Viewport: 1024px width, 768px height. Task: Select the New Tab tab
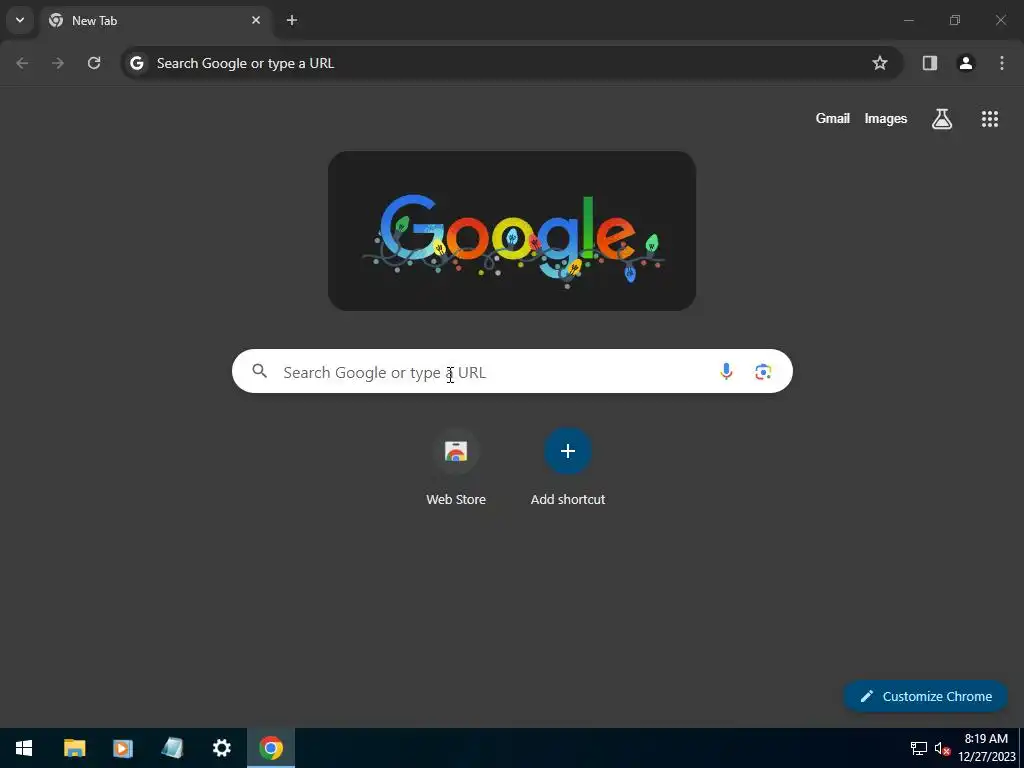(155, 20)
